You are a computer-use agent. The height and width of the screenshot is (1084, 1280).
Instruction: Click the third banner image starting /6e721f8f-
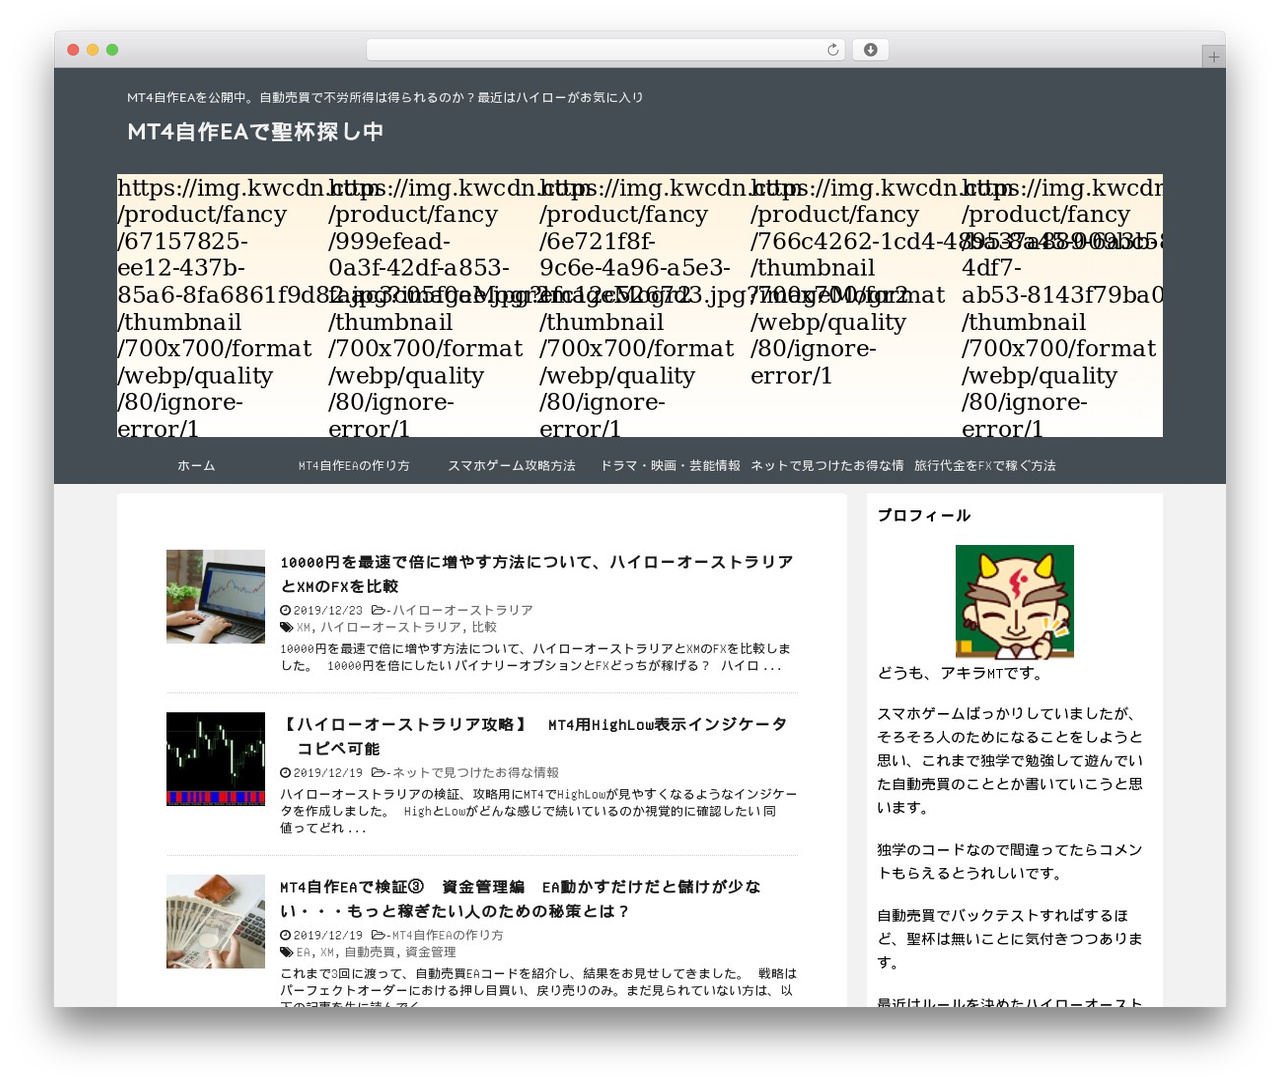click(644, 306)
